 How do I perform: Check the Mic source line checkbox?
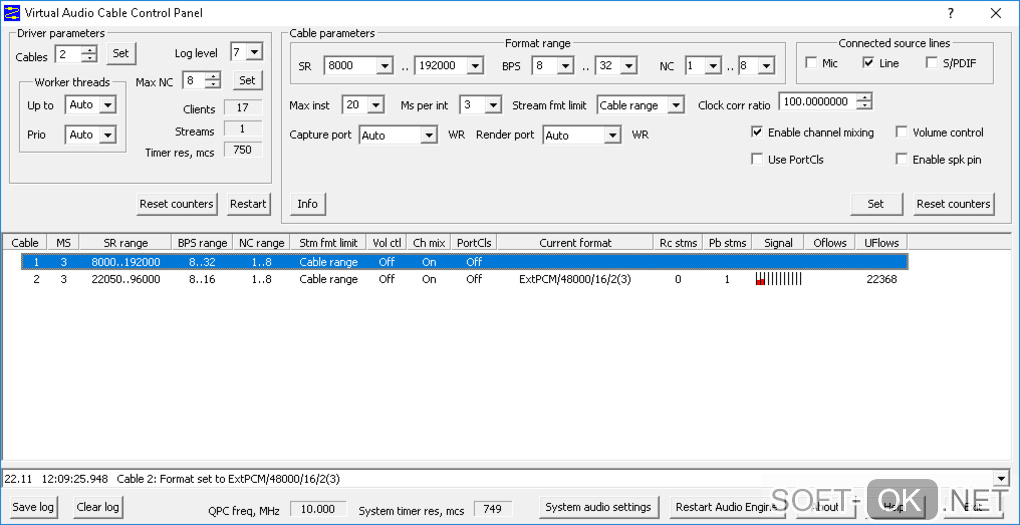pos(811,63)
